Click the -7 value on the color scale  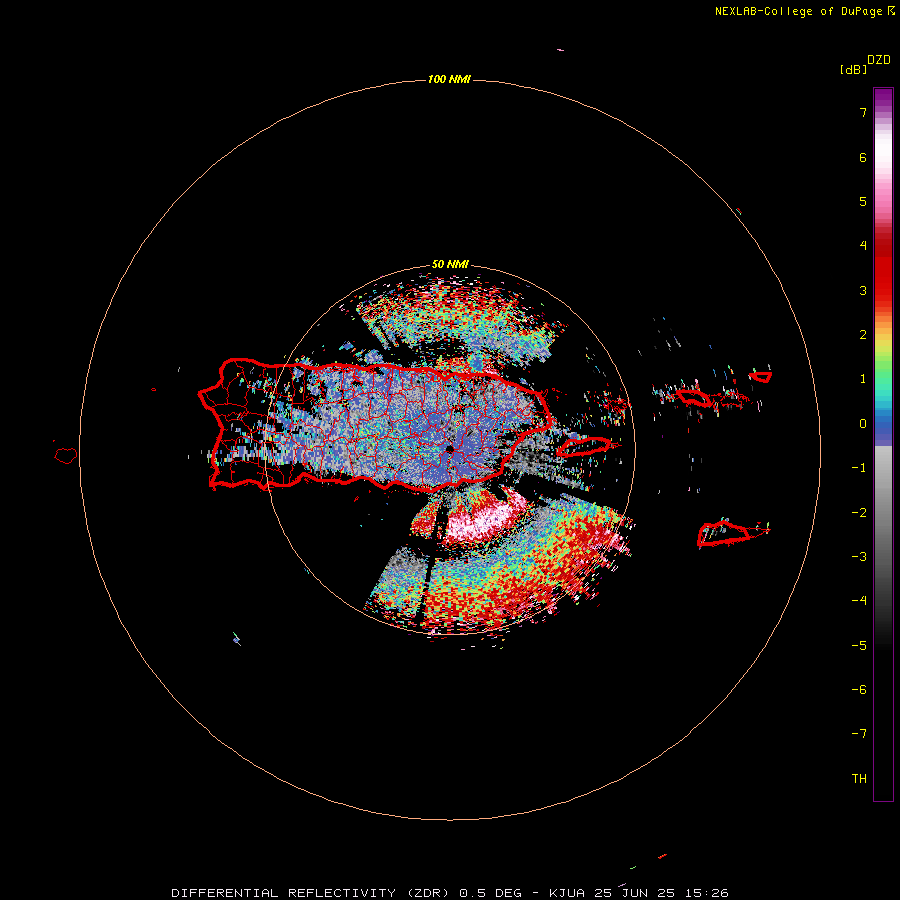point(859,734)
